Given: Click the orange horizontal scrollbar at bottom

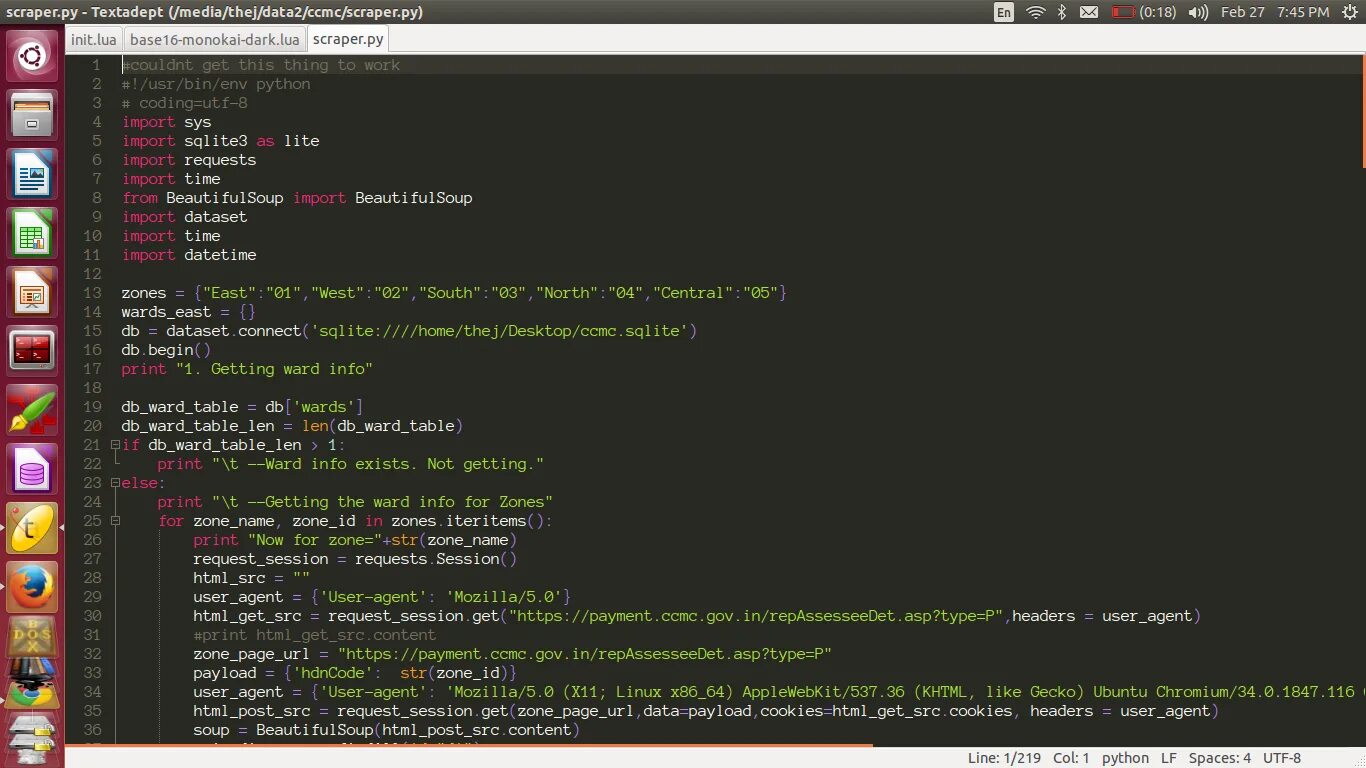Looking at the screenshot, I should [470, 745].
